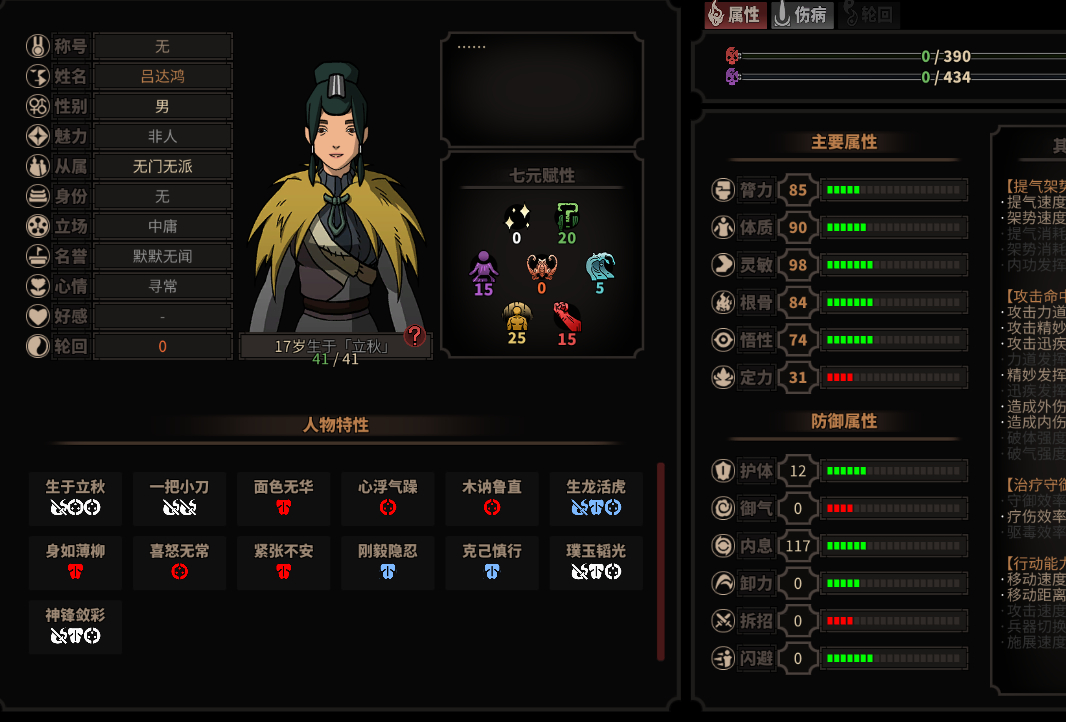The image size is (1066, 722).
Task: Select the 生龙活虎 trait card
Action: (596, 498)
